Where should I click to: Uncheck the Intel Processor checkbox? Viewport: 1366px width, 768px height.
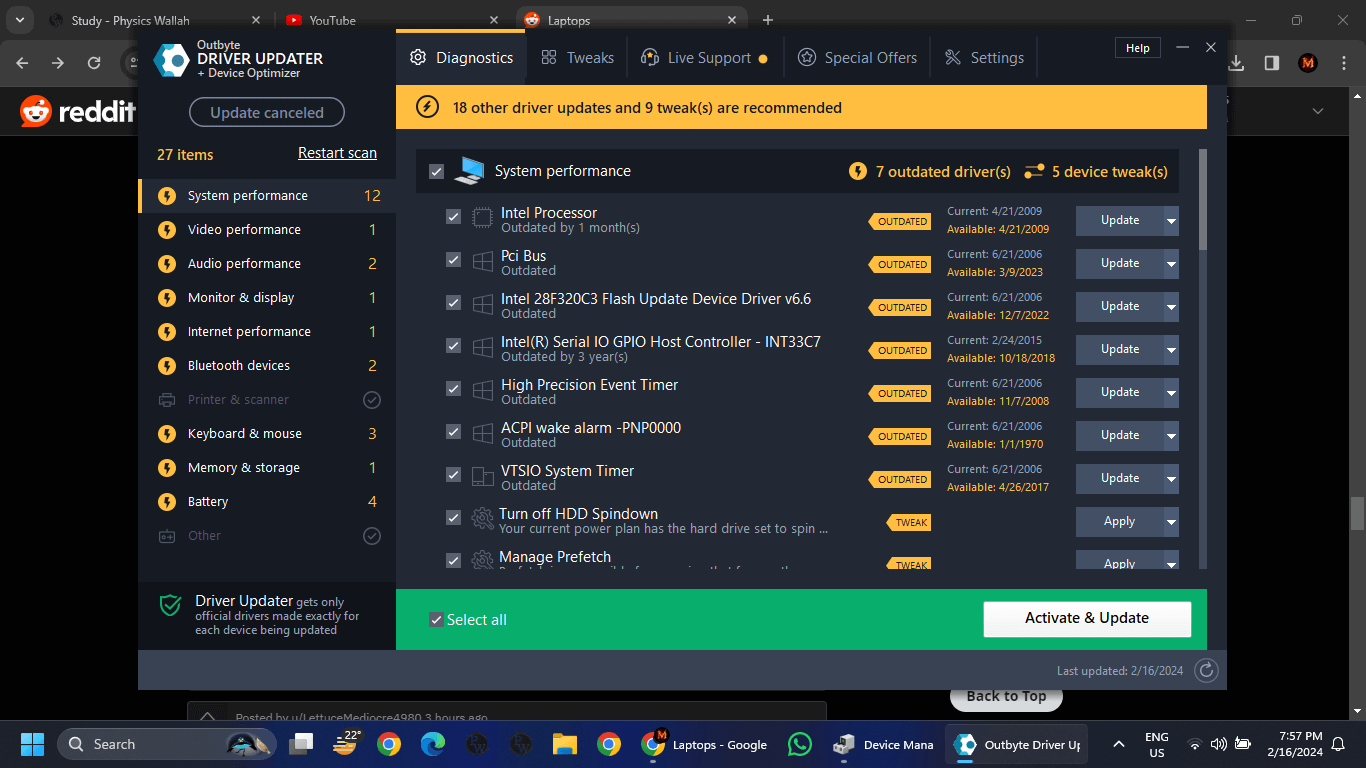pyautogui.click(x=453, y=217)
